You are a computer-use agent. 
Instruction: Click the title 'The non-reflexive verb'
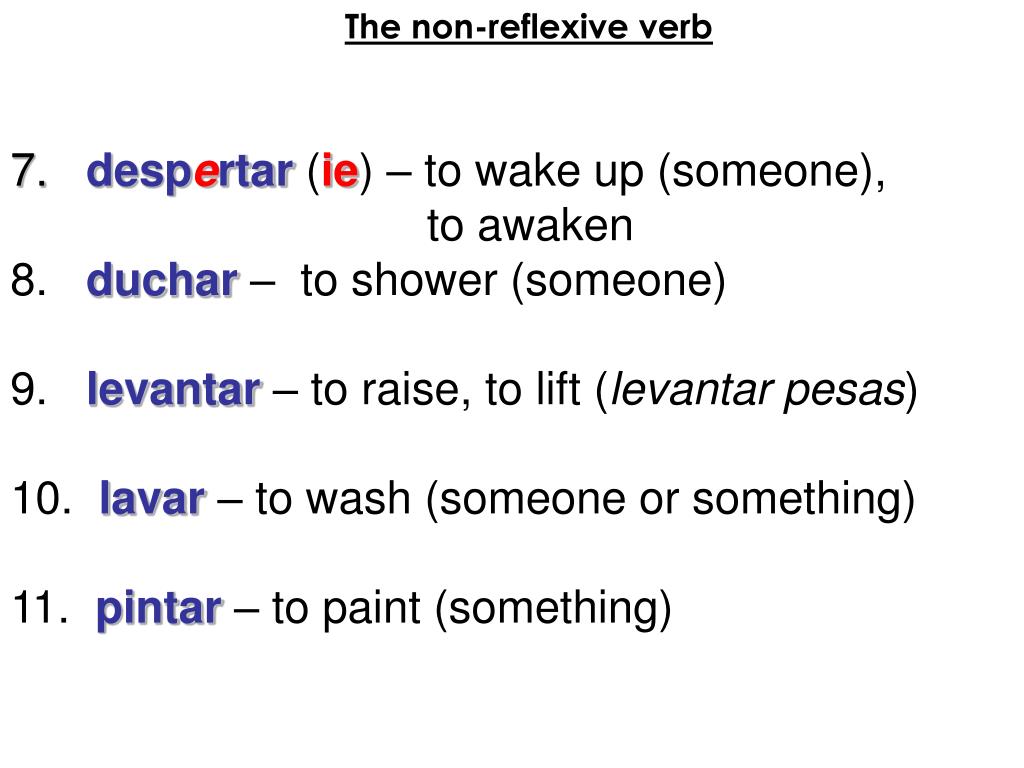click(528, 28)
